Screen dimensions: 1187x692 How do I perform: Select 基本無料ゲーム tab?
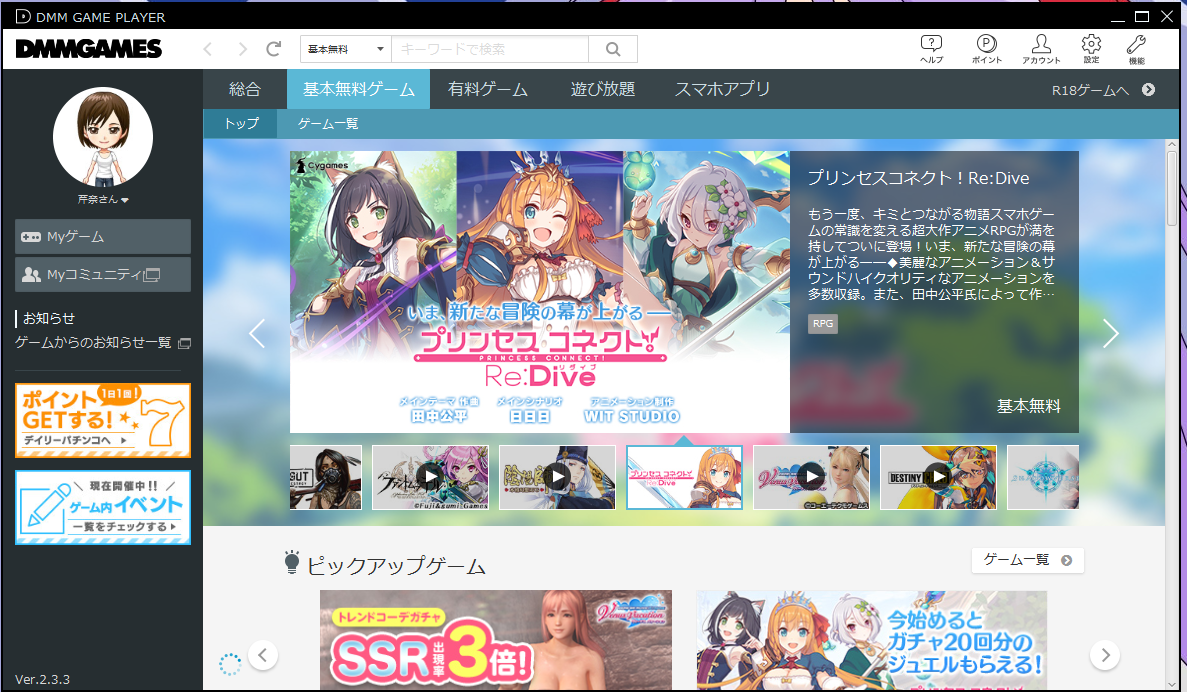point(359,89)
